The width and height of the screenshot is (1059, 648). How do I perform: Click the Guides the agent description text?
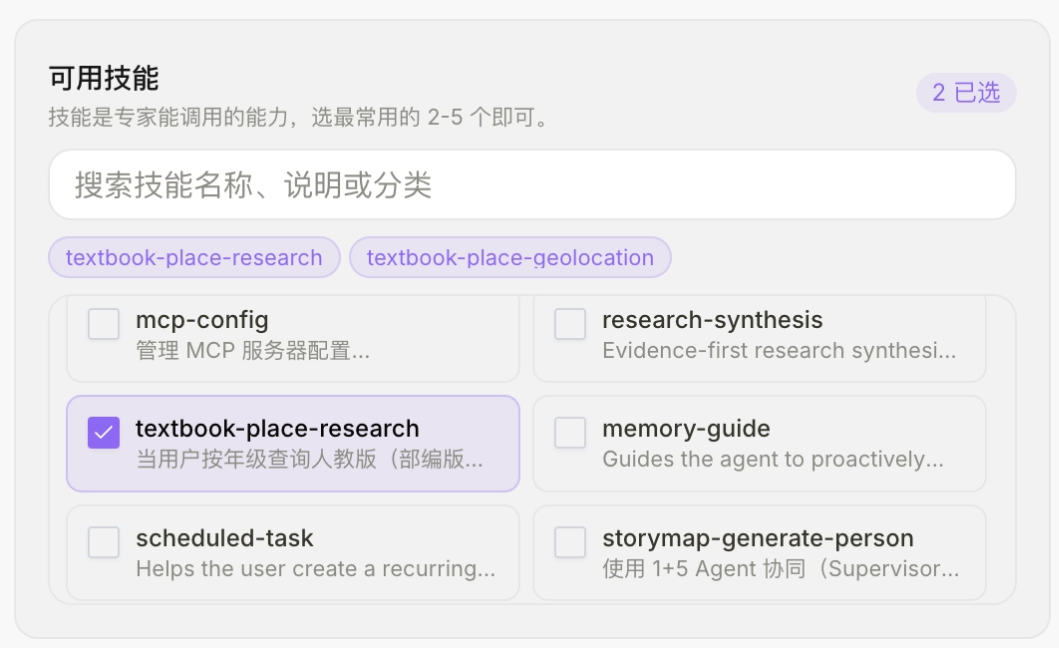773,459
